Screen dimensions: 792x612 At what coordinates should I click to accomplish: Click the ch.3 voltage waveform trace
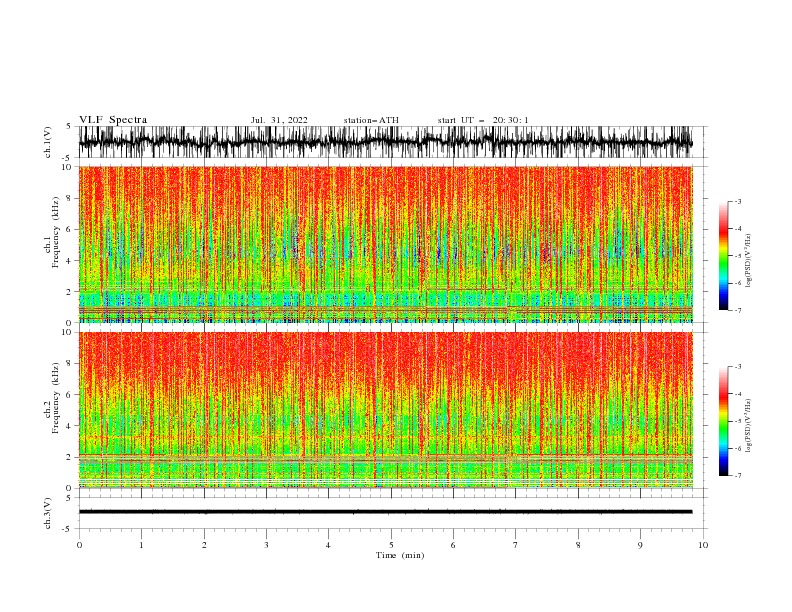(x=385, y=512)
